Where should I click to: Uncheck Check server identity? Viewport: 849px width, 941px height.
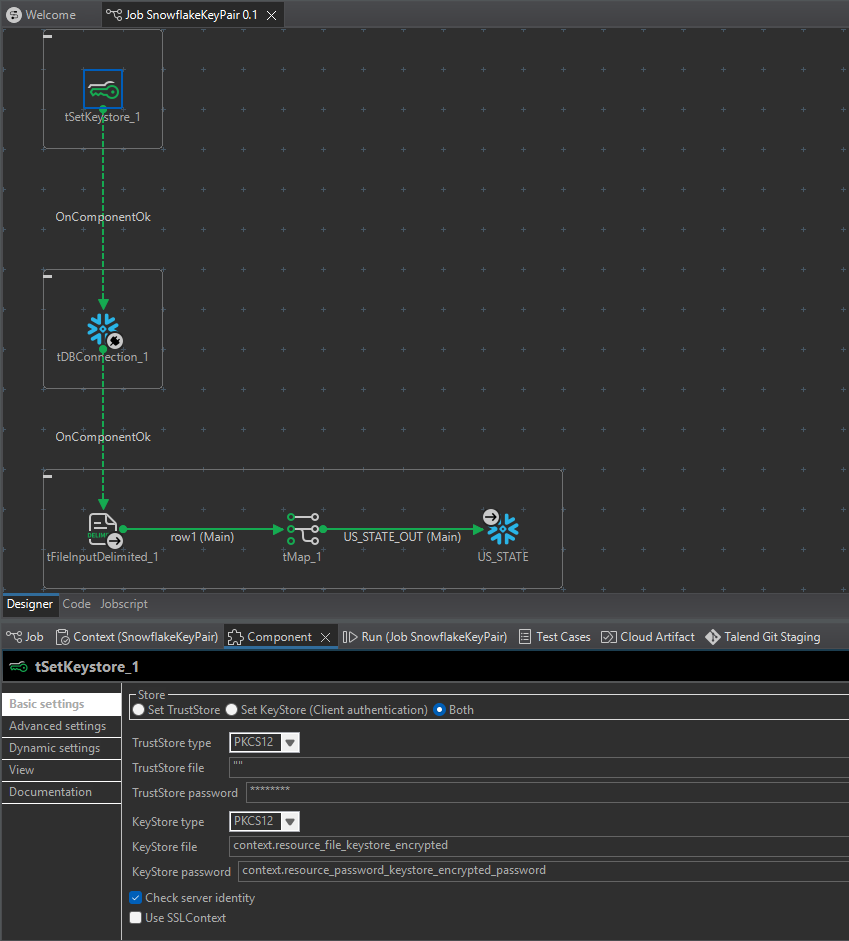[x=136, y=897]
